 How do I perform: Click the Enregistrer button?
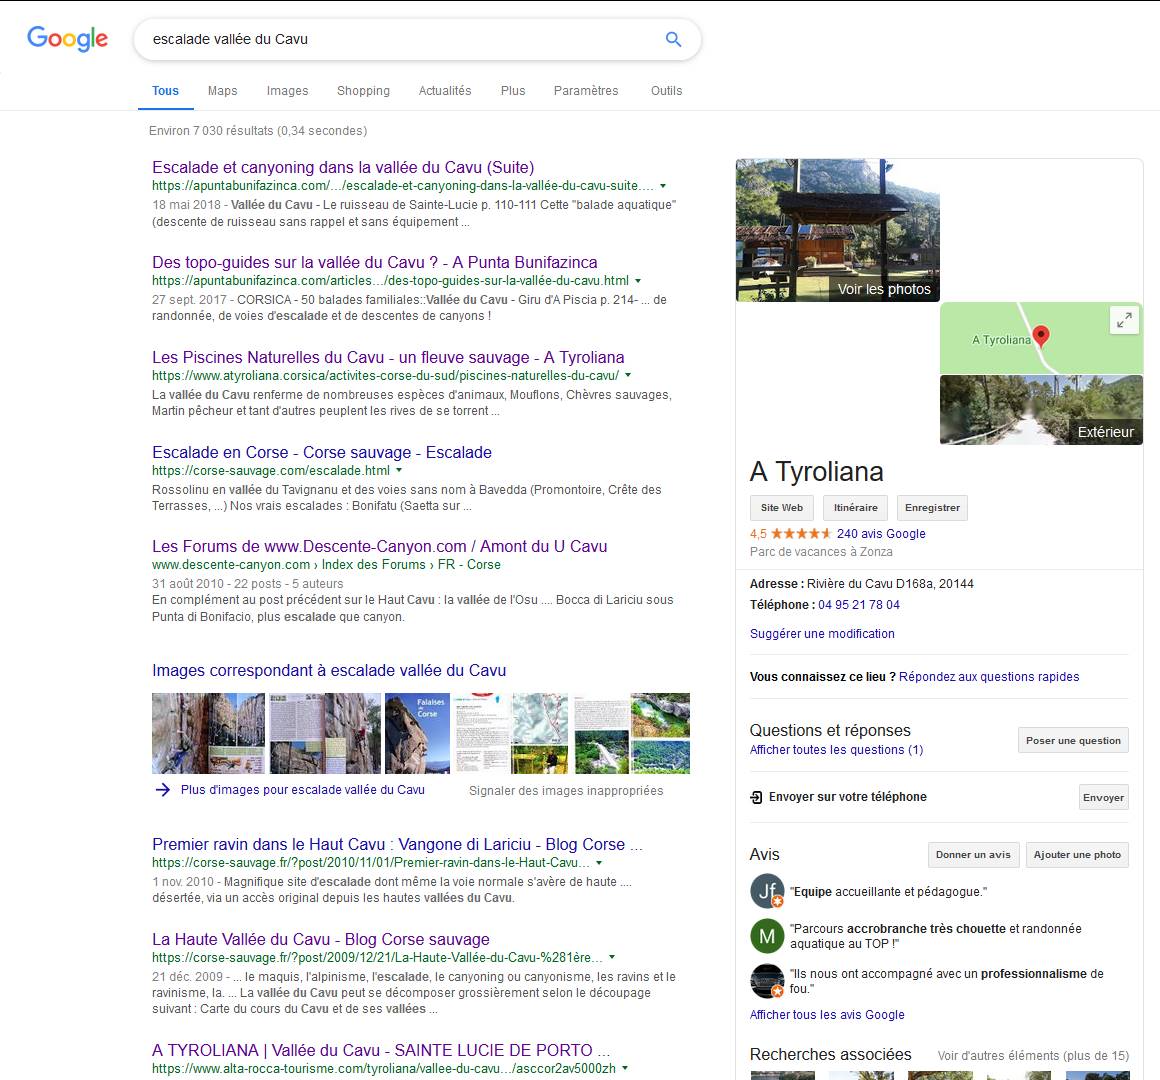tap(932, 507)
